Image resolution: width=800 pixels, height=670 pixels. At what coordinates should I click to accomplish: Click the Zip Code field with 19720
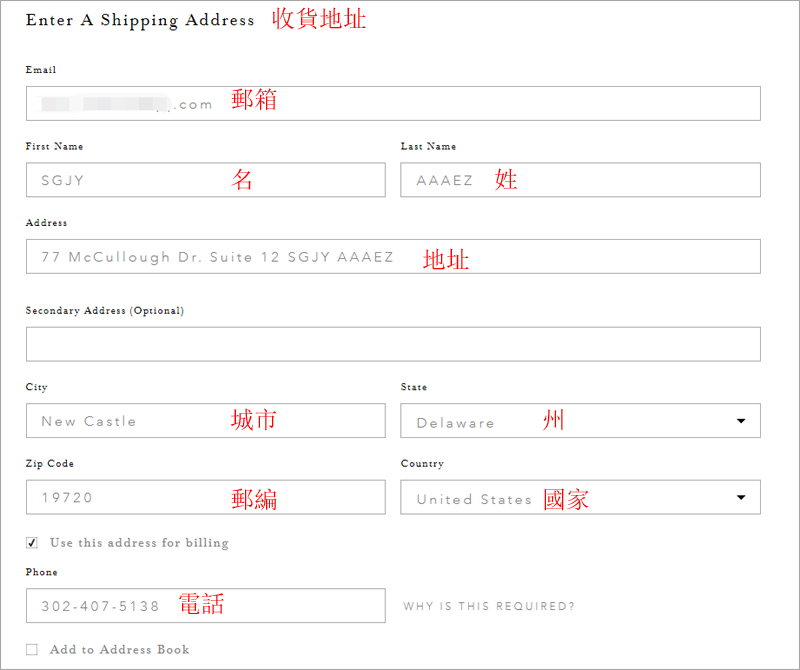tap(206, 497)
